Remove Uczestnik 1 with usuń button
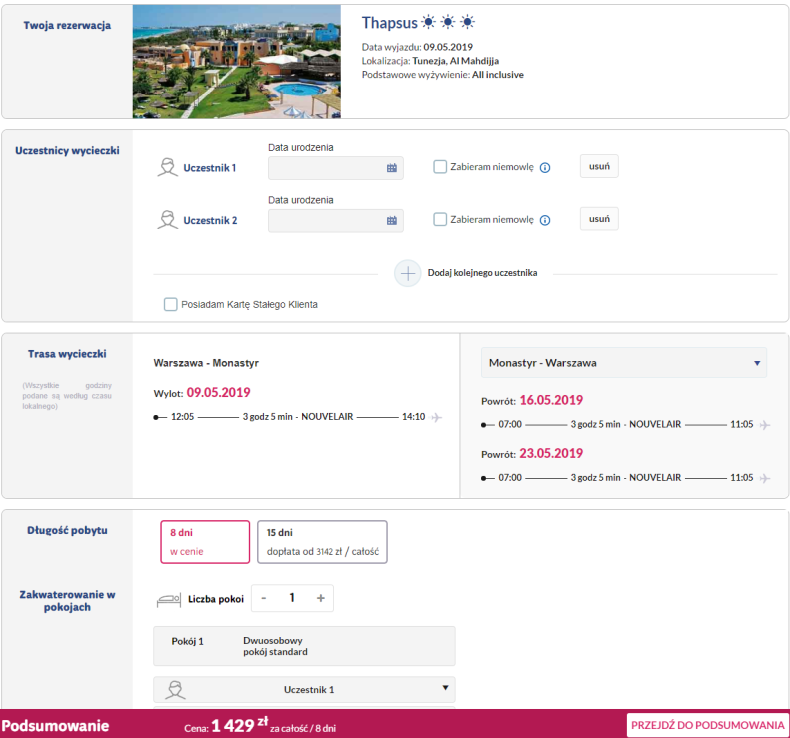The image size is (790, 738). (599, 166)
